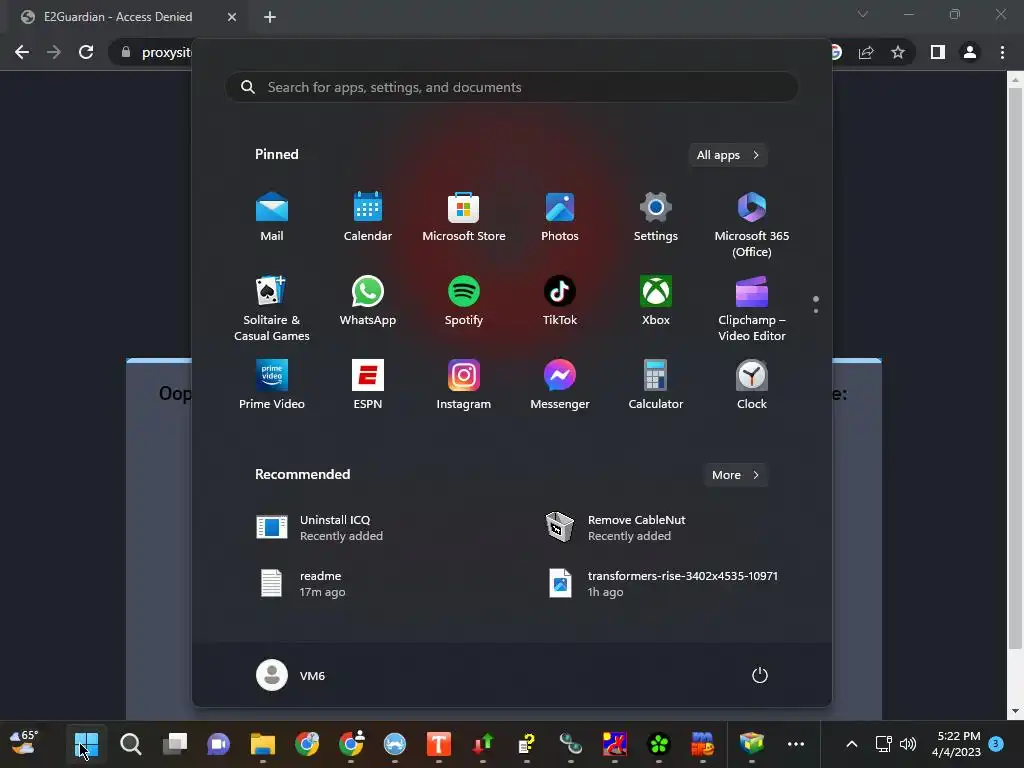Open the Photos app
The image size is (1024, 768).
[560, 217]
